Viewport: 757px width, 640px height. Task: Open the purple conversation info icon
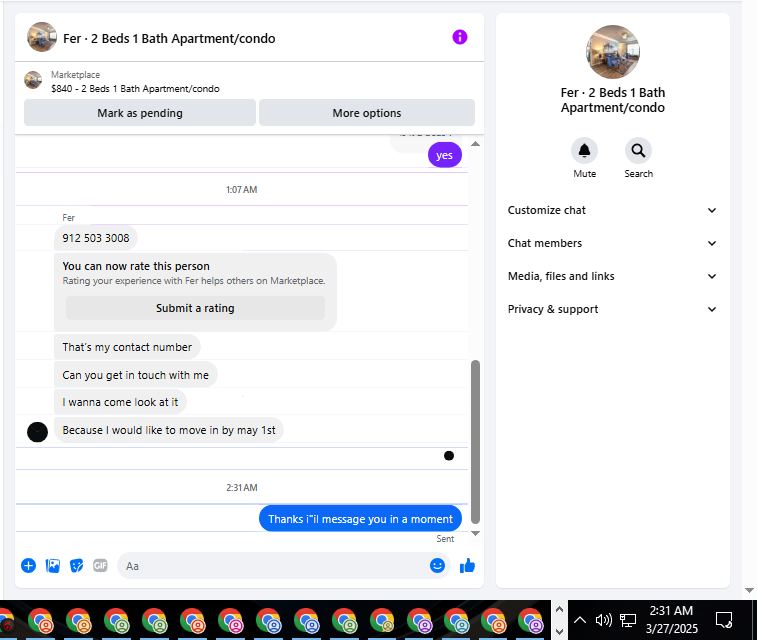[460, 37]
